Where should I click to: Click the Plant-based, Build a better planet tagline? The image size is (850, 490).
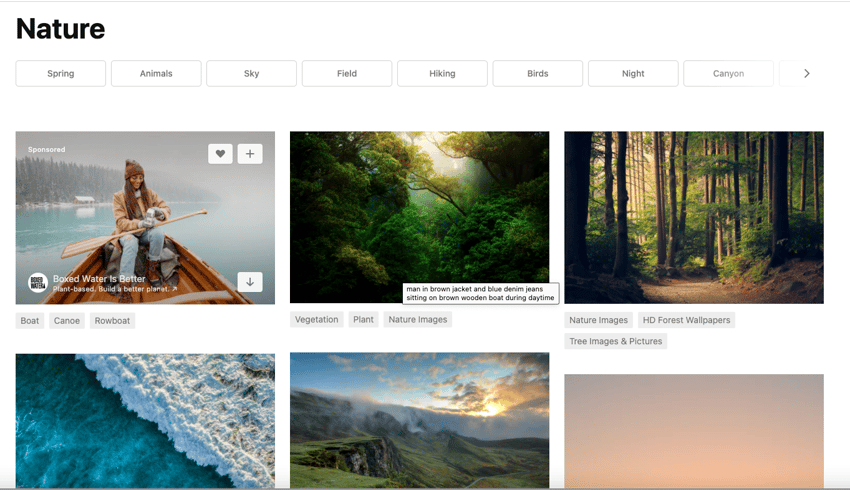tap(115, 289)
